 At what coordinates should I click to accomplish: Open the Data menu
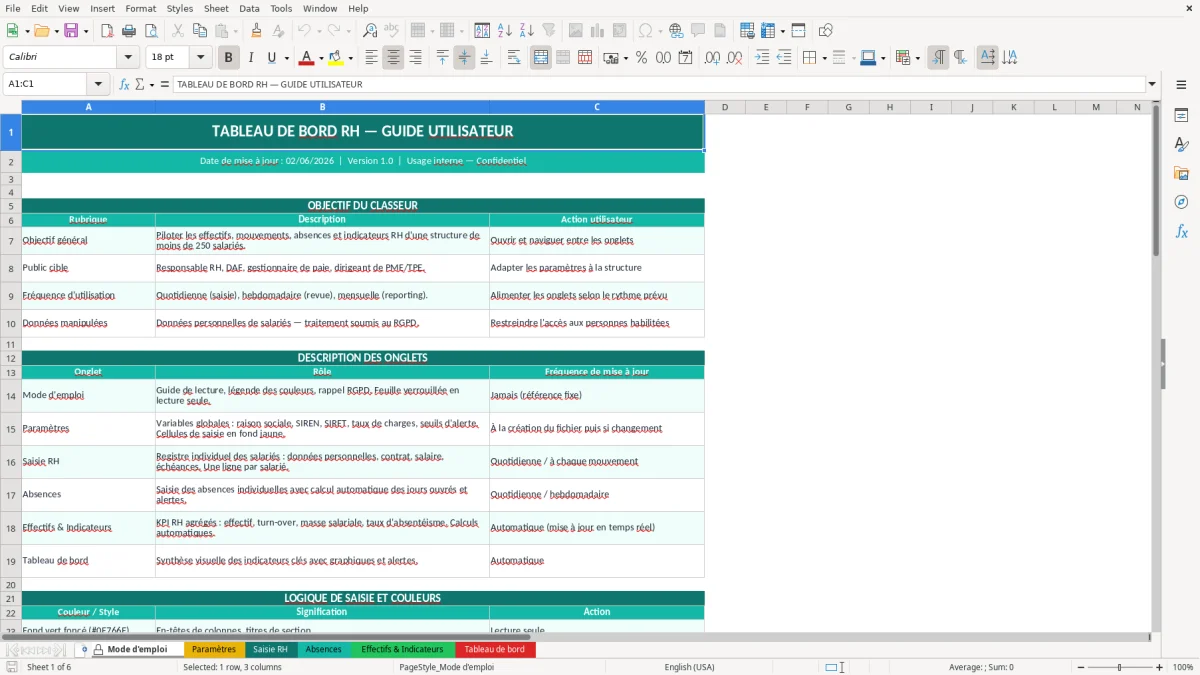(x=249, y=8)
